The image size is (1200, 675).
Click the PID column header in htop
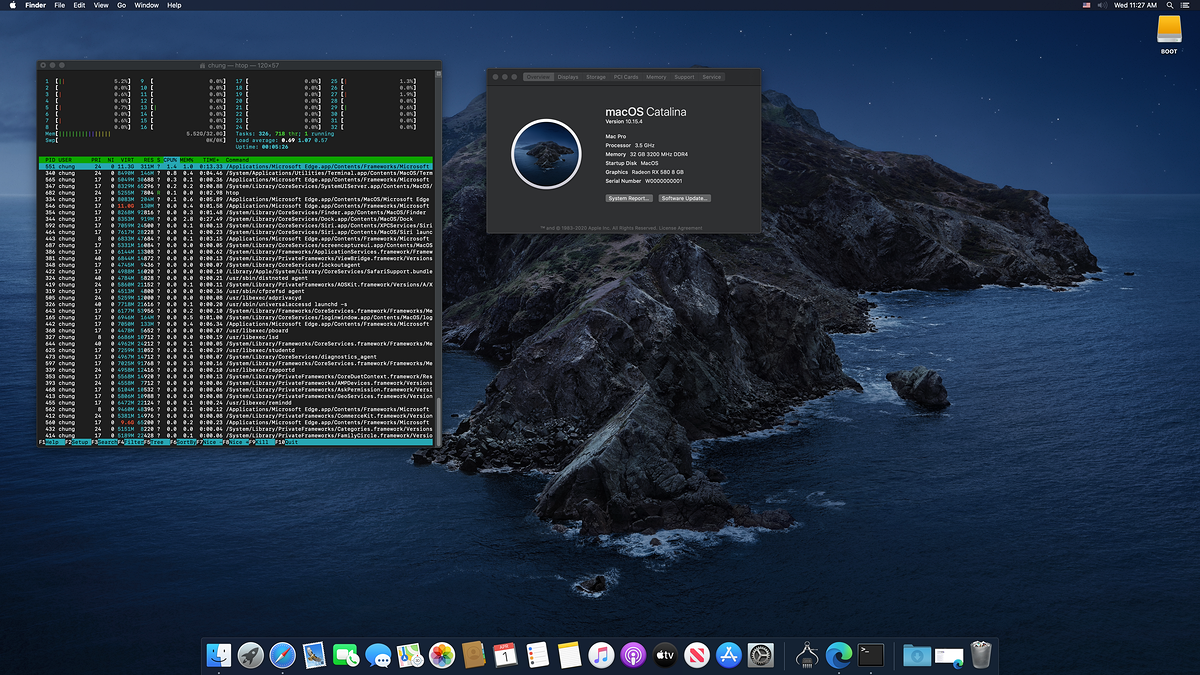coord(49,160)
